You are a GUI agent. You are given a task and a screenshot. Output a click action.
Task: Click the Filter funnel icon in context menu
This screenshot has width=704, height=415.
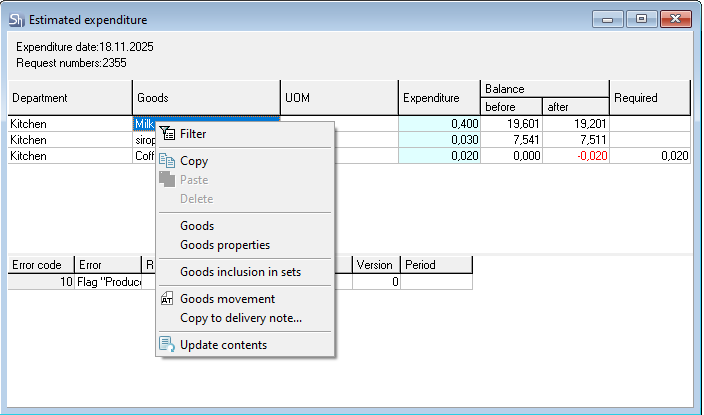point(167,134)
